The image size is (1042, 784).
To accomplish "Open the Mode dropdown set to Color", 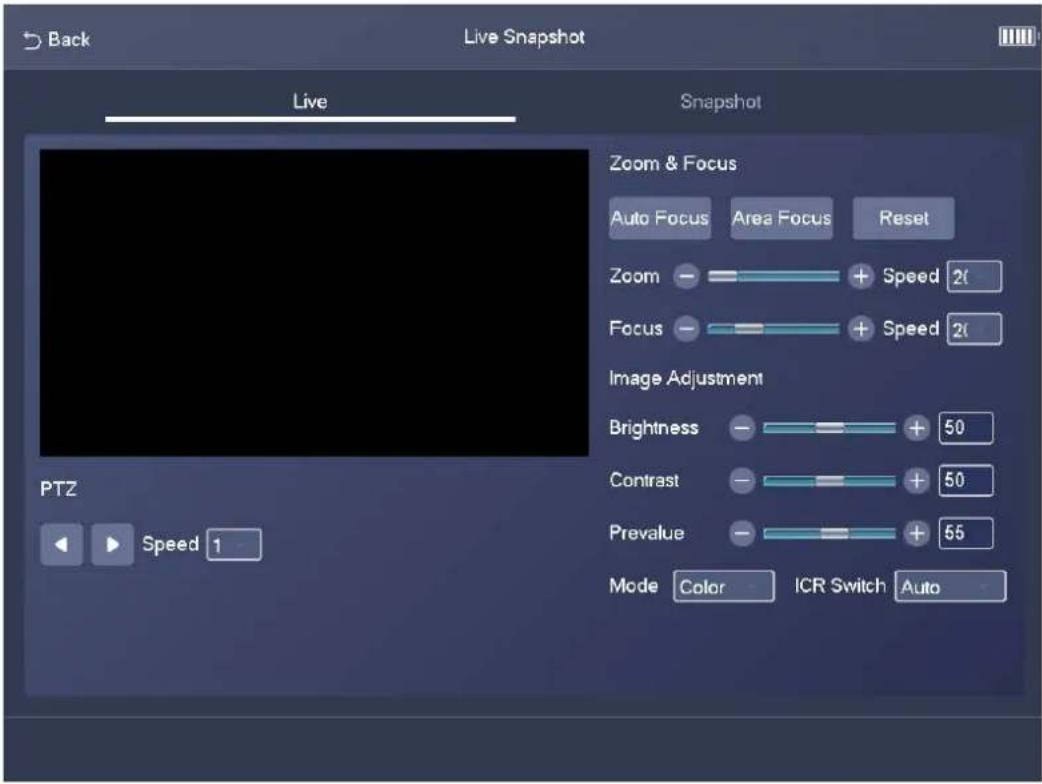I will point(724,587).
